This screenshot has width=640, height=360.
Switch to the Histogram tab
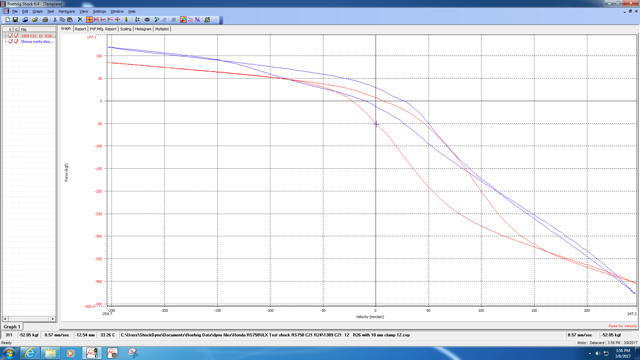tap(143, 29)
